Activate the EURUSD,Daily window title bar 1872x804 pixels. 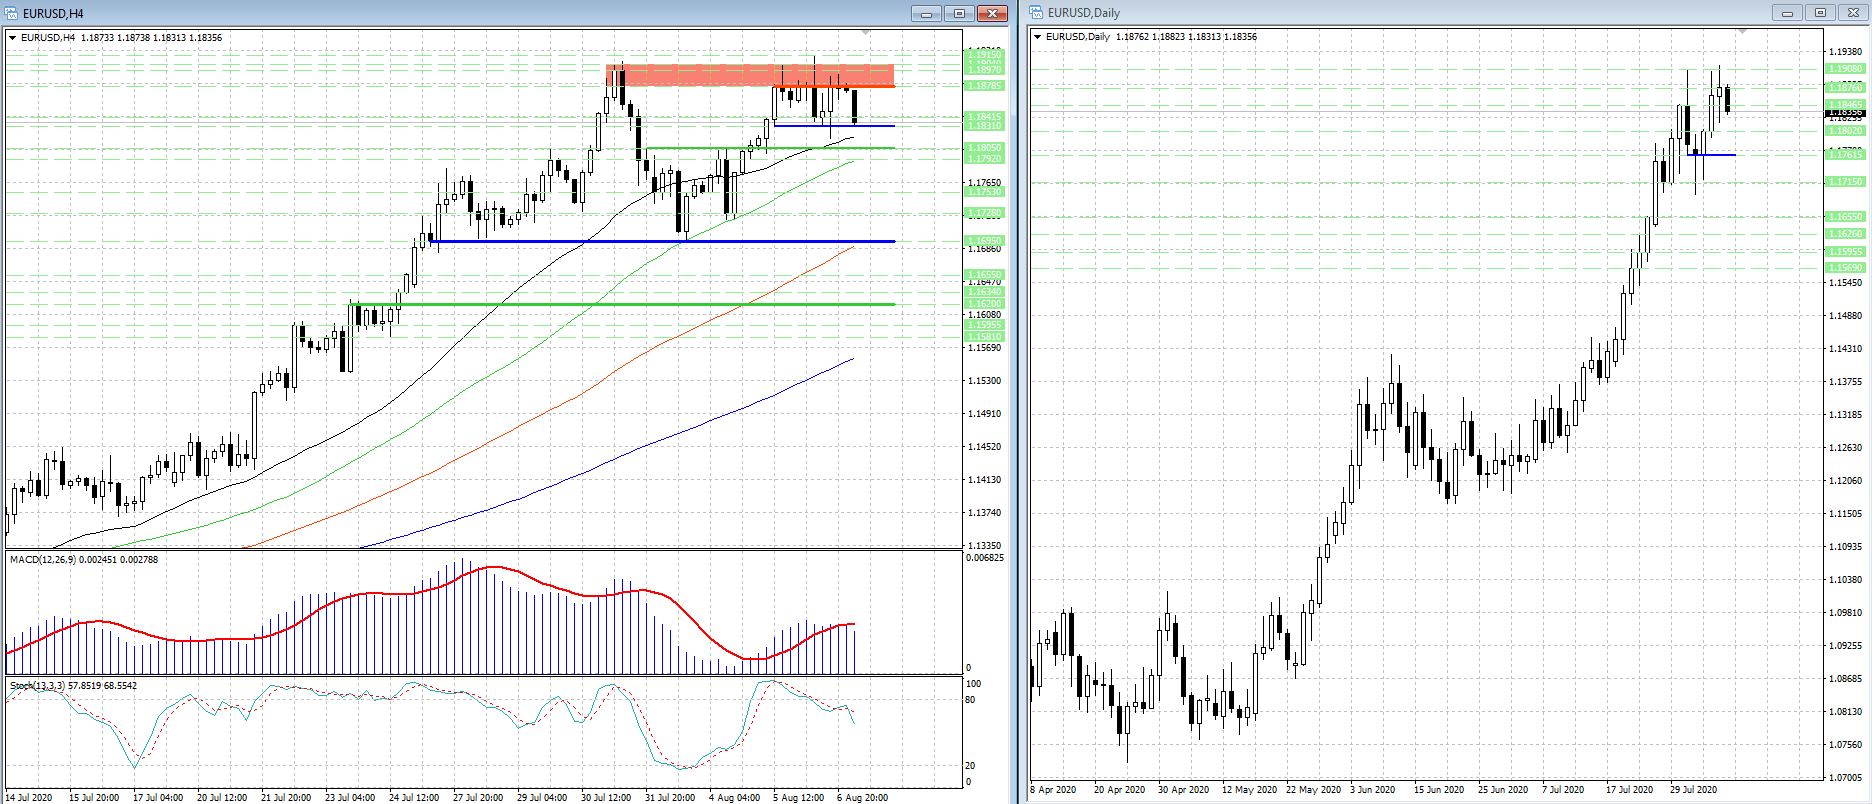[x=1400, y=12]
